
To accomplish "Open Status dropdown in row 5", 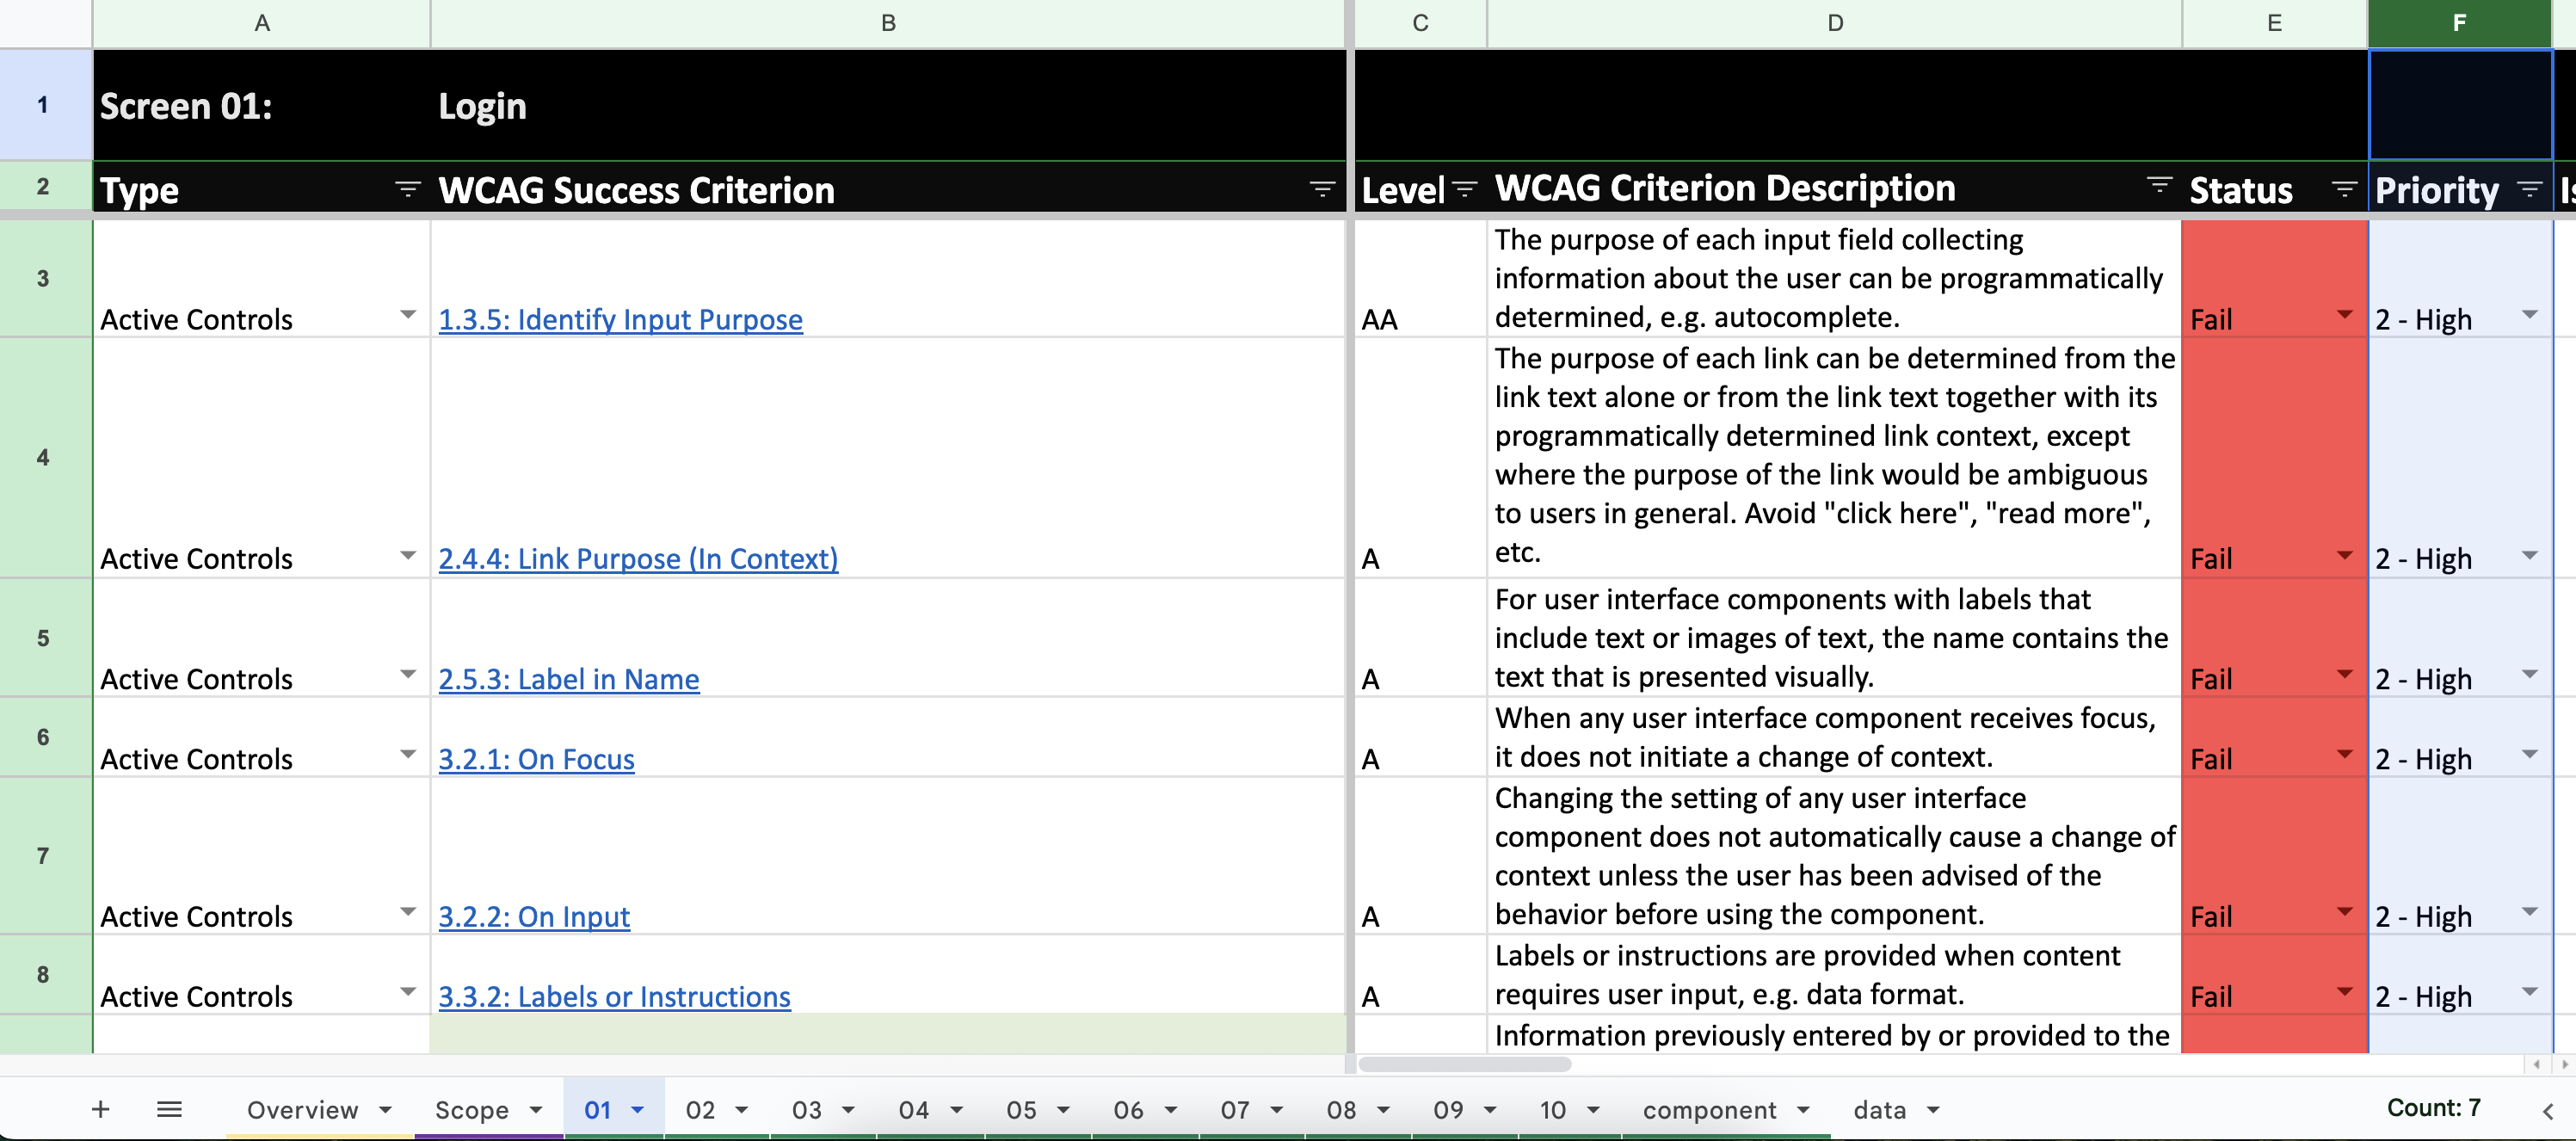I will 2344,675.
